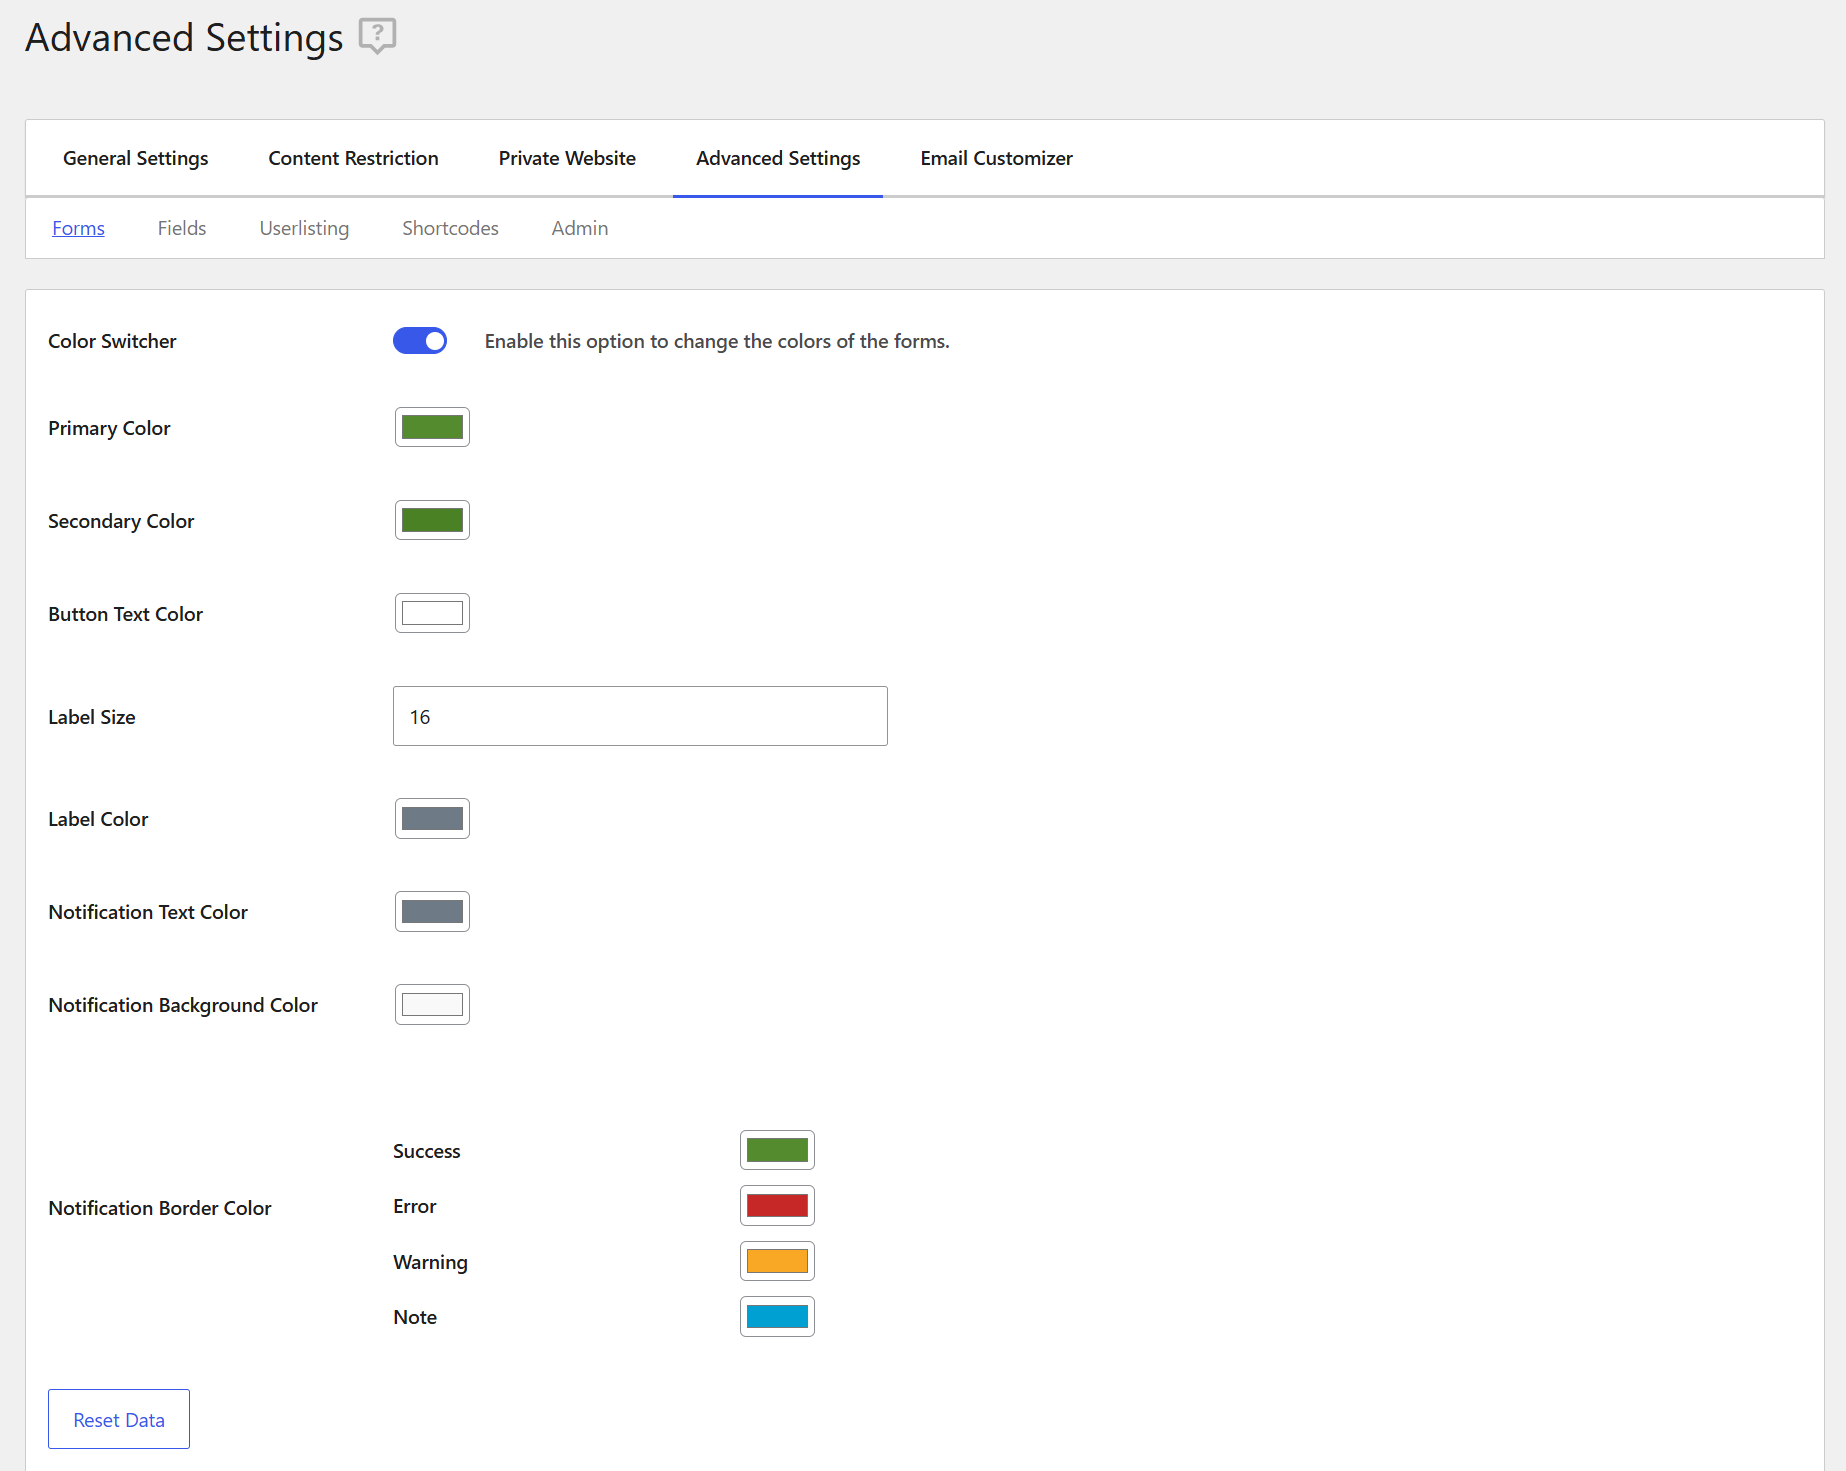Screen dimensions: 1846x1471
Task: Click the Label Size input field
Action: tap(639, 716)
